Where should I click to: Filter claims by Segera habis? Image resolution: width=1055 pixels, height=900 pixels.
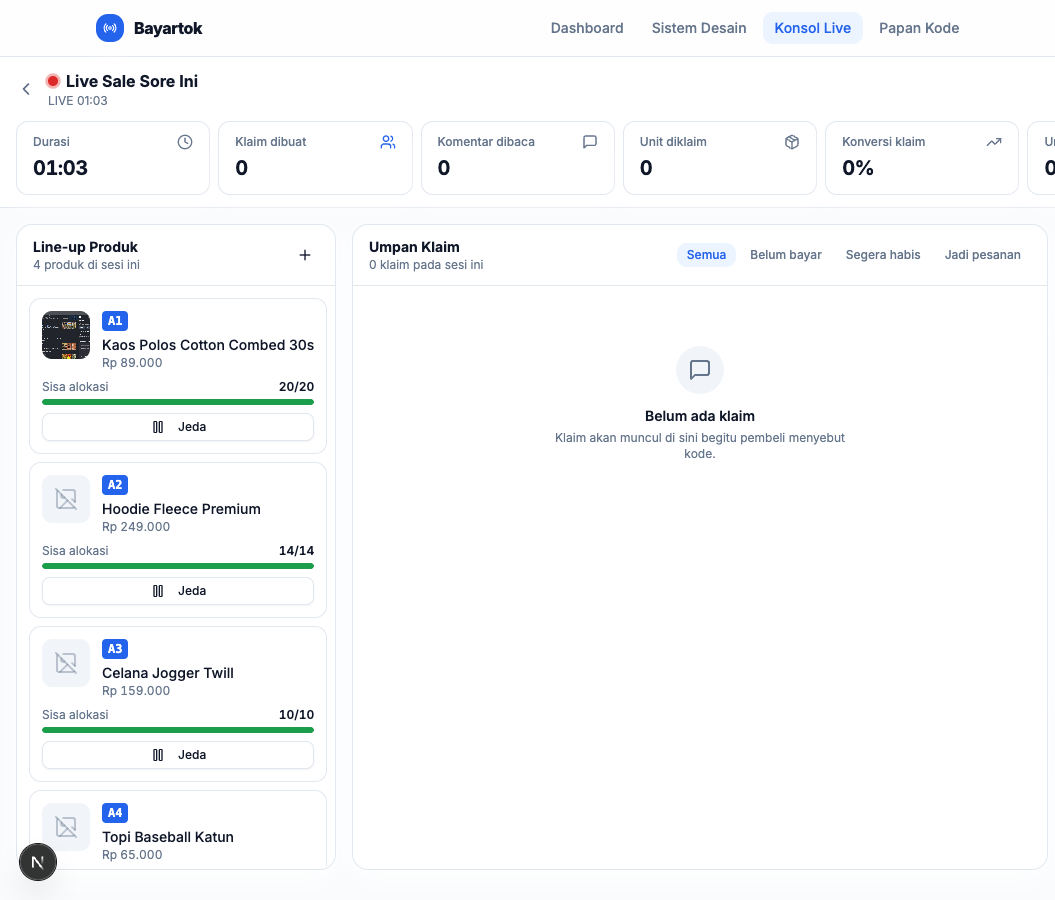(x=883, y=255)
